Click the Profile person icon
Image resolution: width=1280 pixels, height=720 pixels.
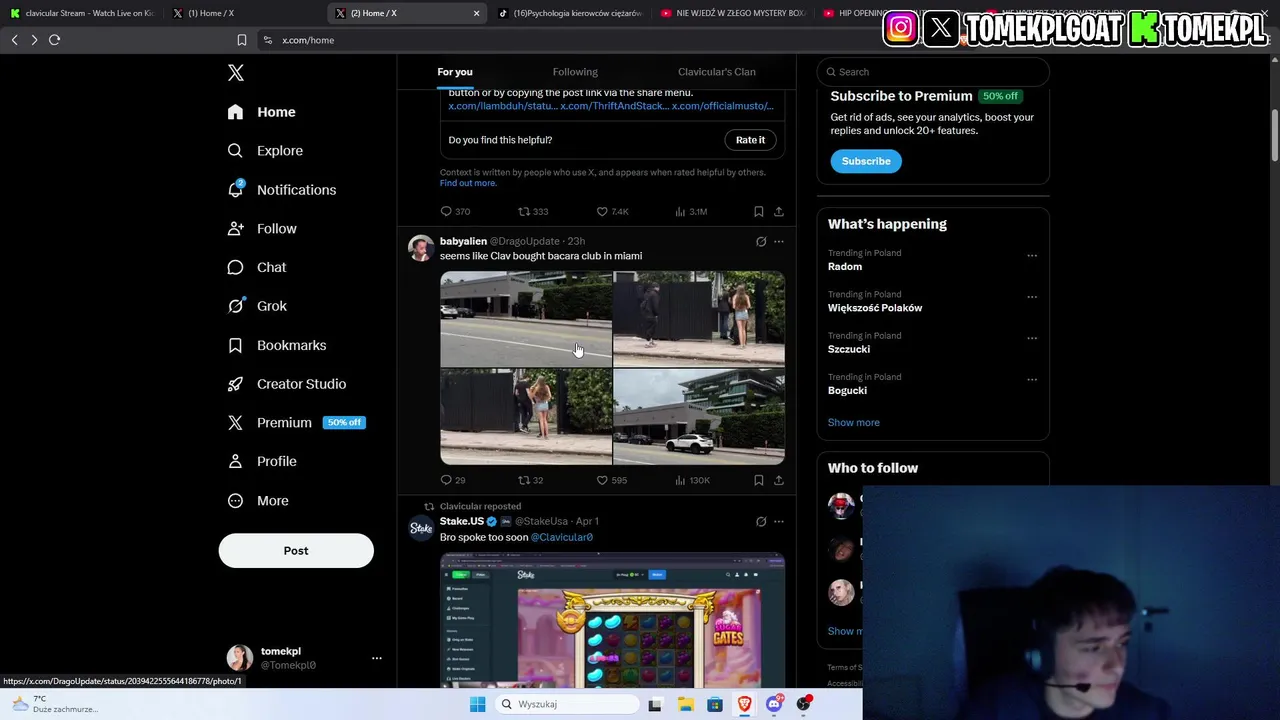[x=235, y=461]
